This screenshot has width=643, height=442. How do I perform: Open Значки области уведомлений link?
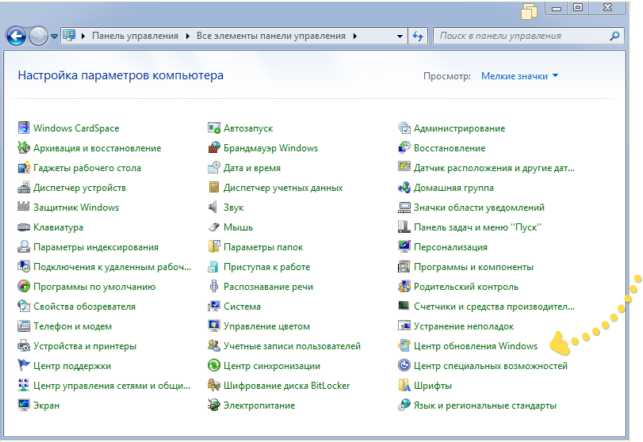pyautogui.click(x=479, y=207)
